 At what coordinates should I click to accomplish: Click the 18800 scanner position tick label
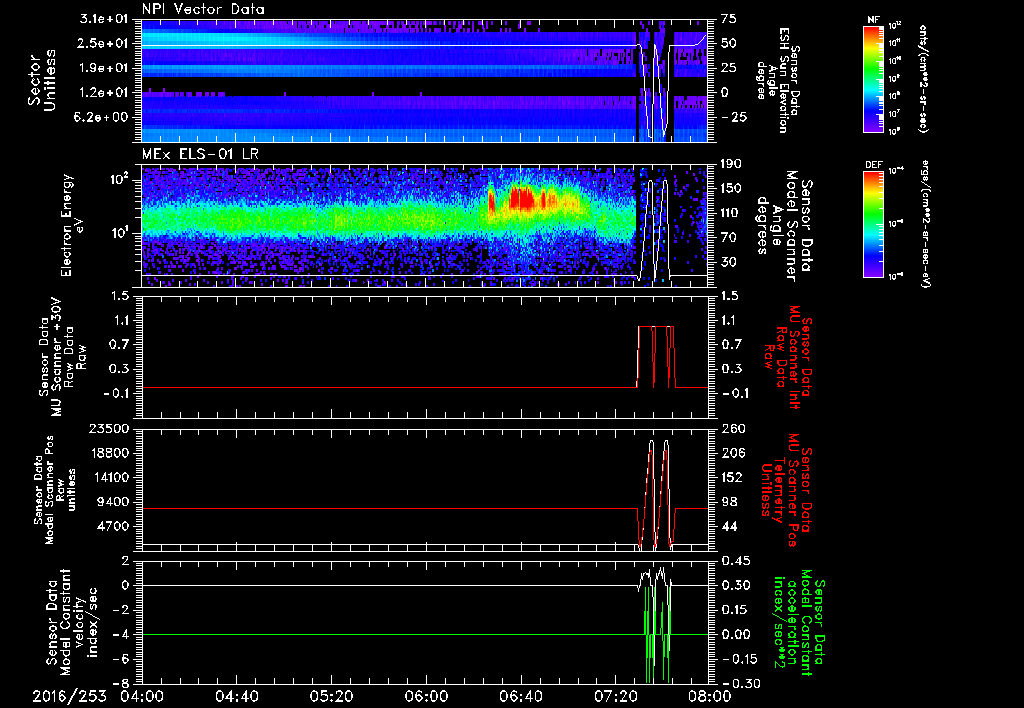pos(108,453)
